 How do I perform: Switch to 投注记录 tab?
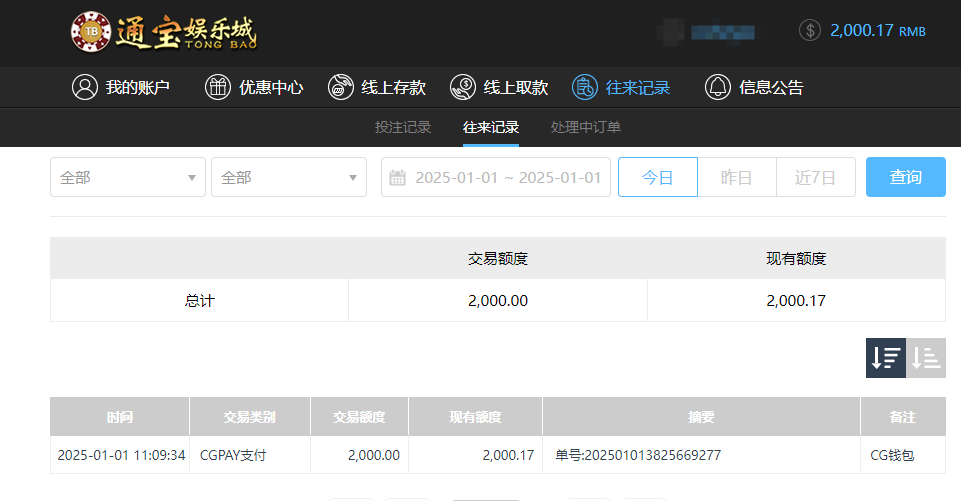[x=403, y=127]
